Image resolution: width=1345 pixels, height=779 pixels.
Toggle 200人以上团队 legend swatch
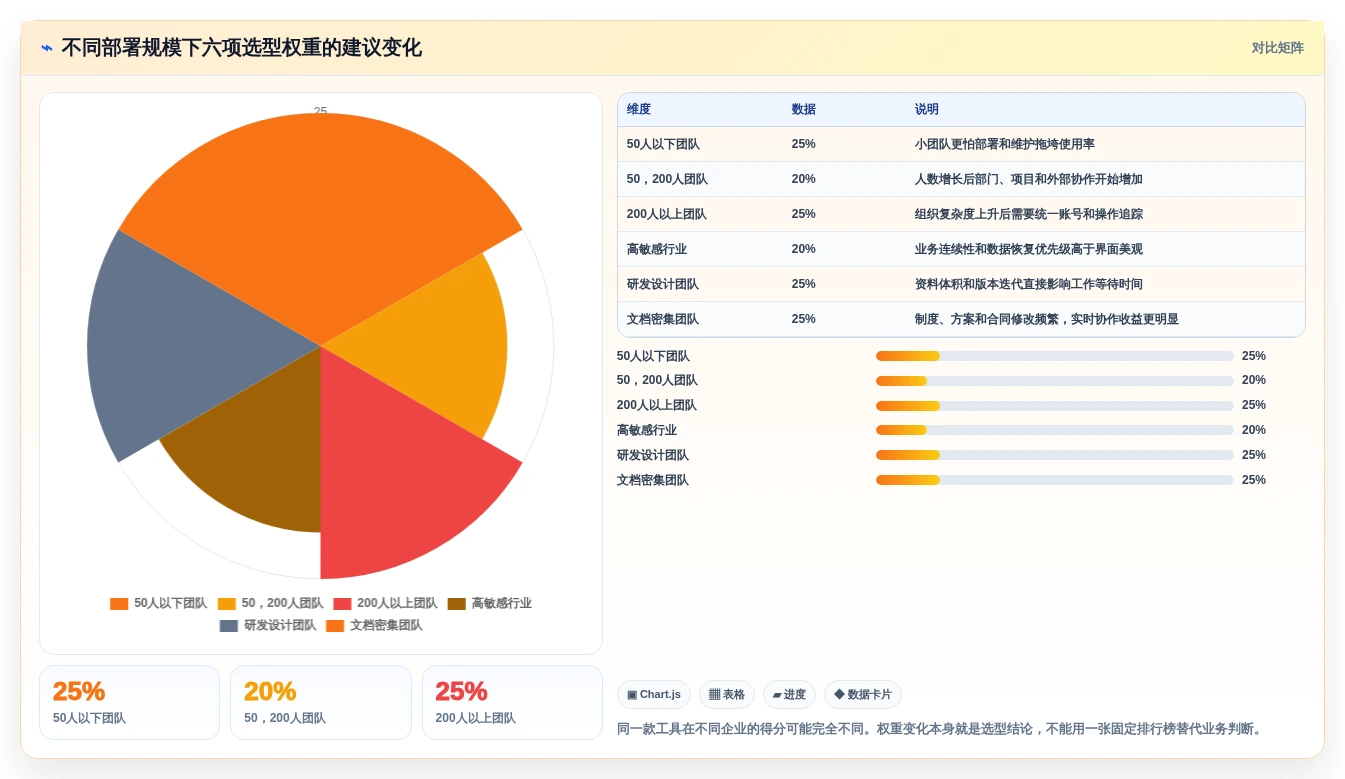(342, 604)
